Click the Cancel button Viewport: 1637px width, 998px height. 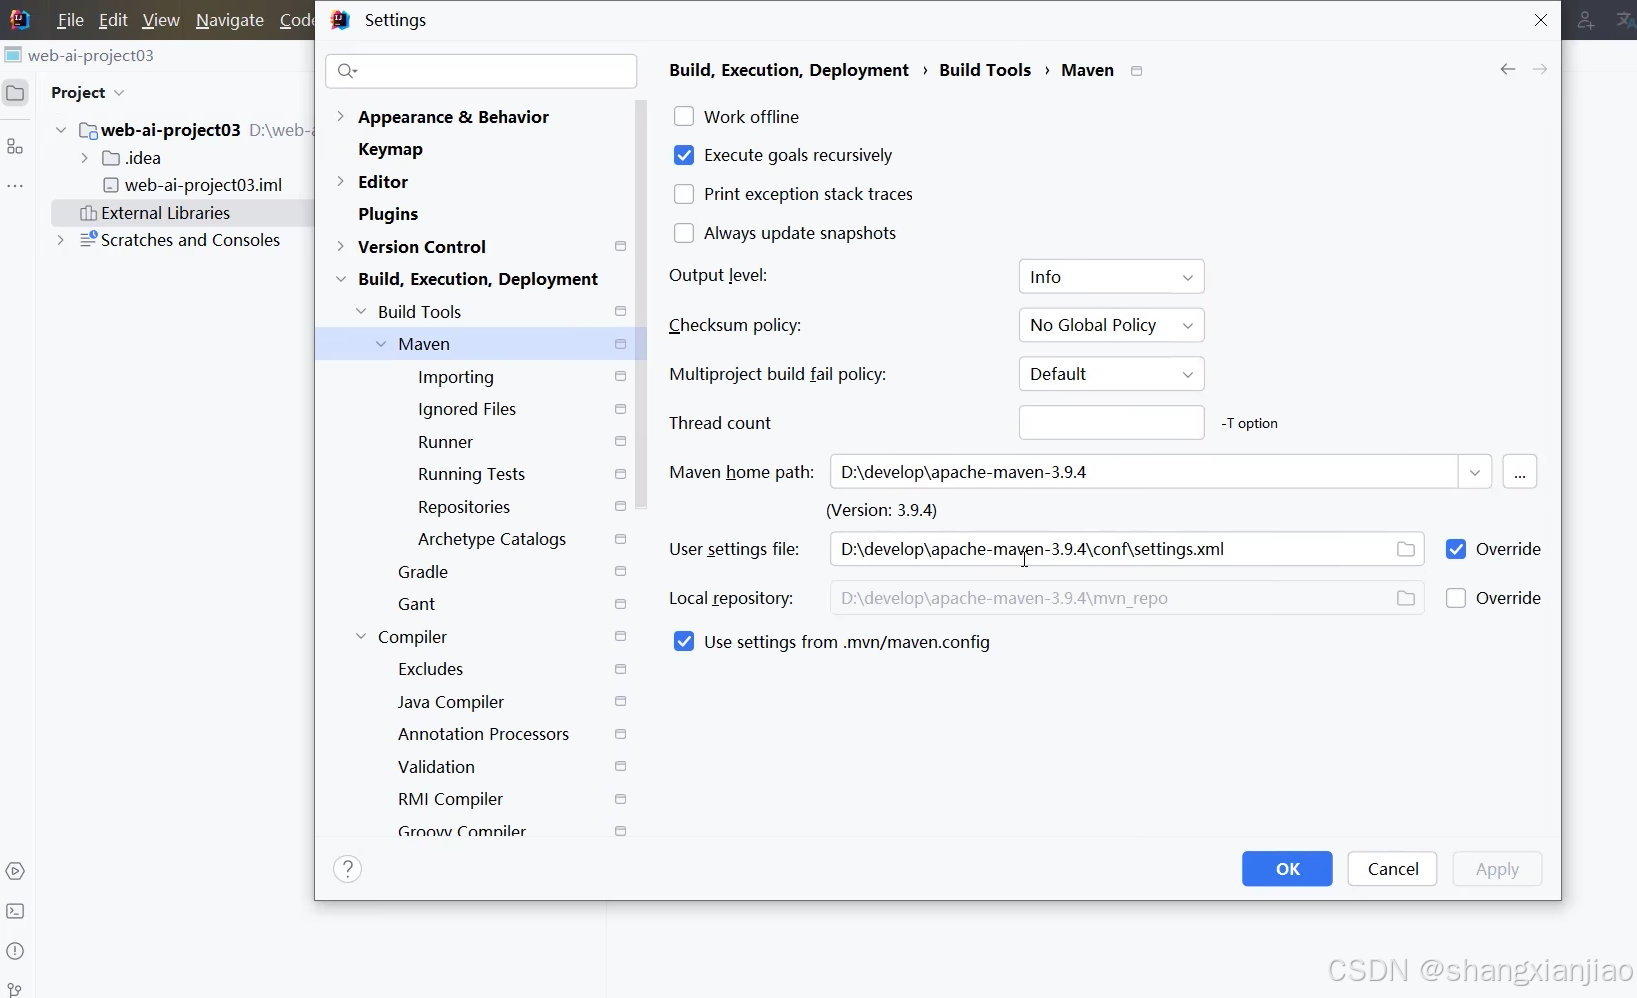[1392, 869]
